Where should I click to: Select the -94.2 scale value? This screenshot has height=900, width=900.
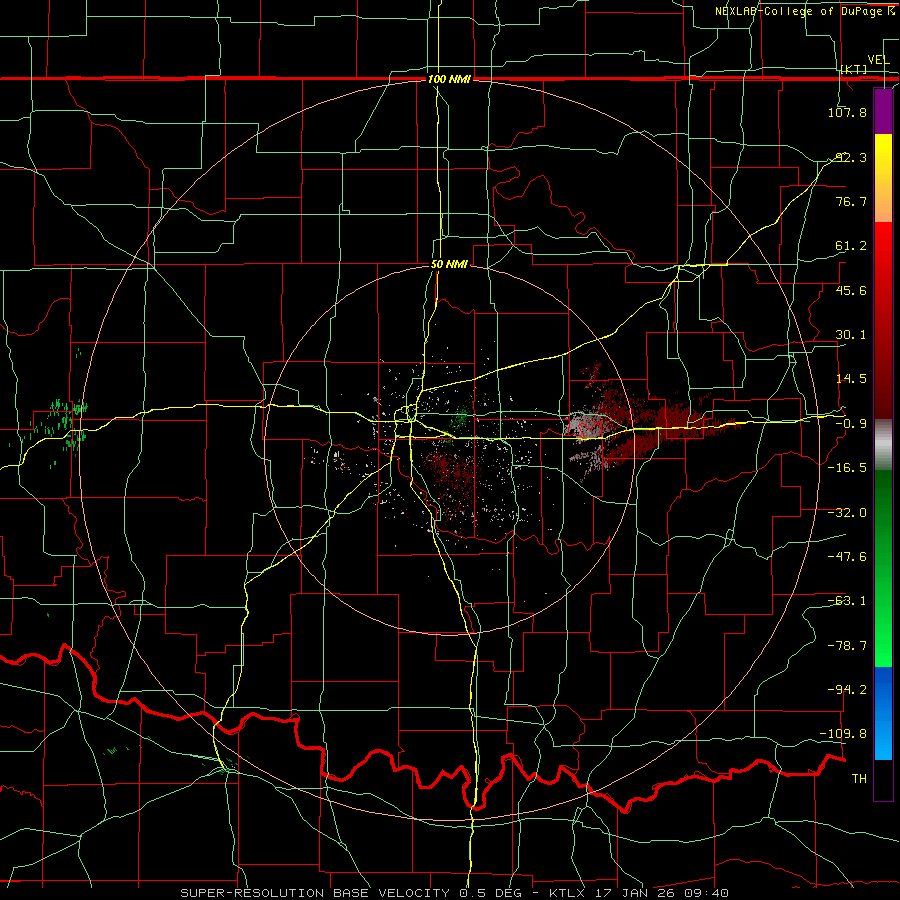847,690
